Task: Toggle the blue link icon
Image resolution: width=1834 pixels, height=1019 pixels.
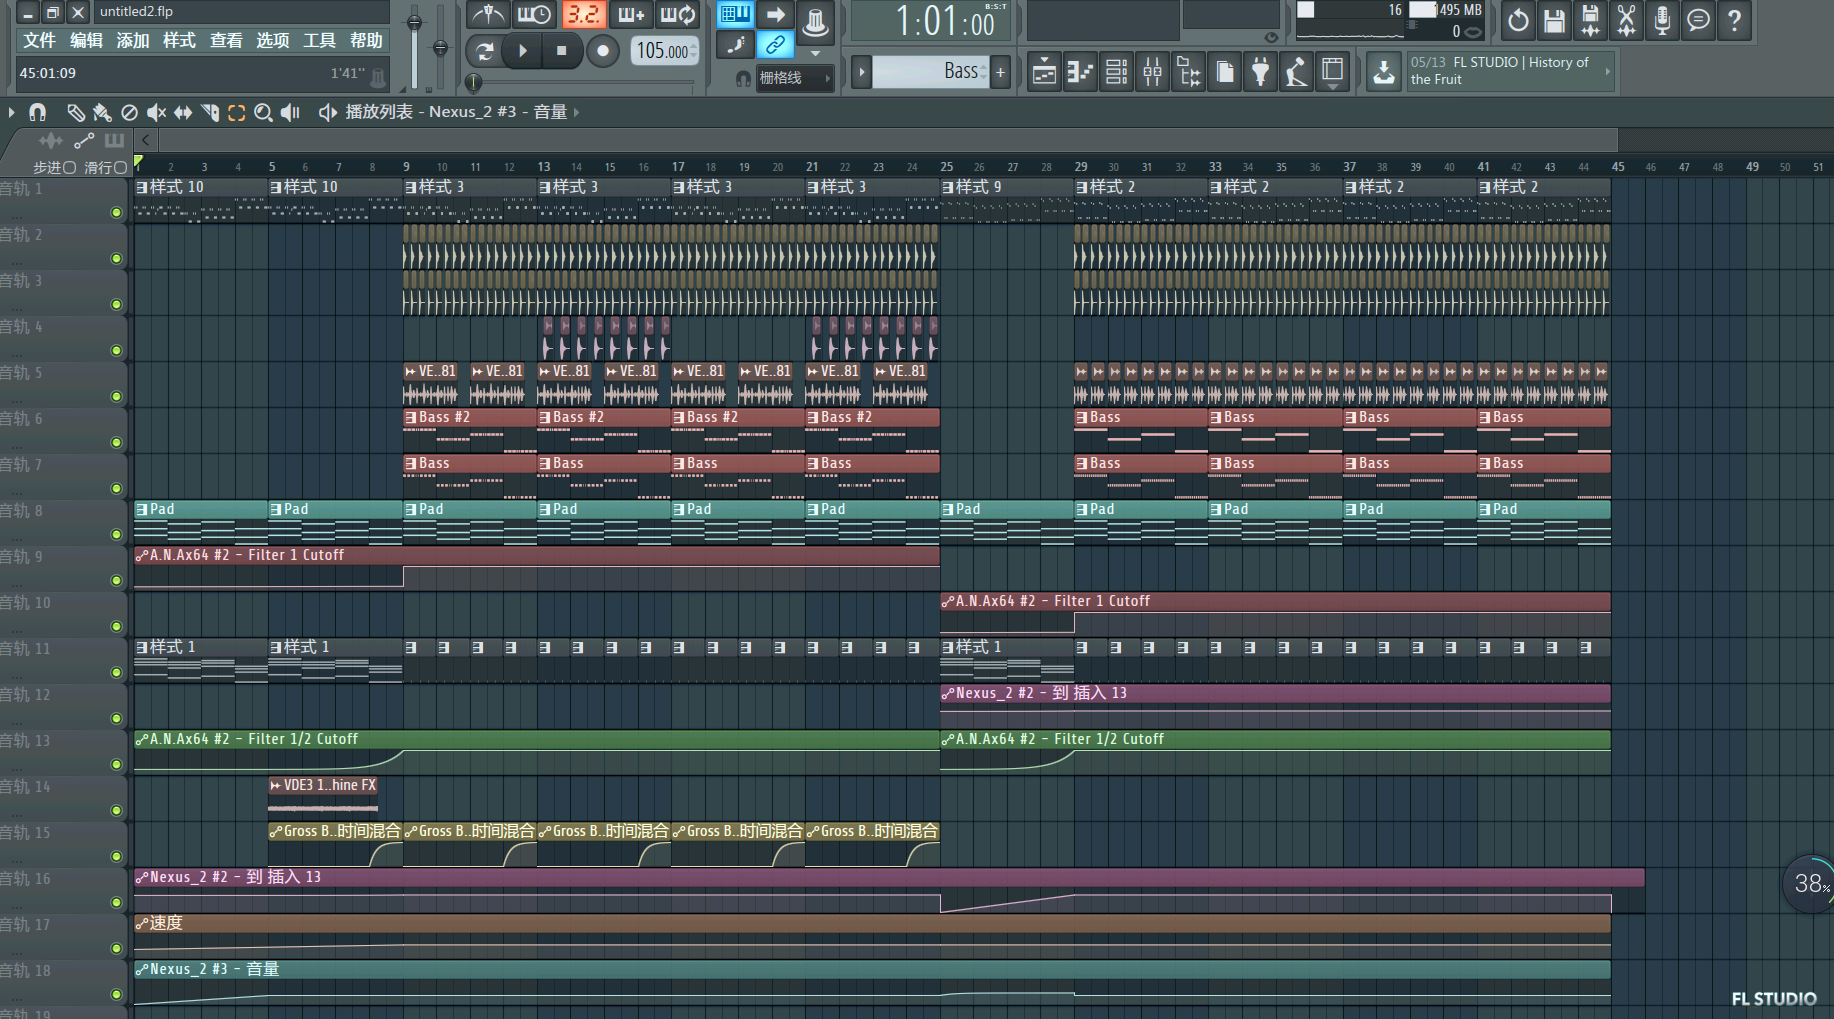Action: pos(775,44)
